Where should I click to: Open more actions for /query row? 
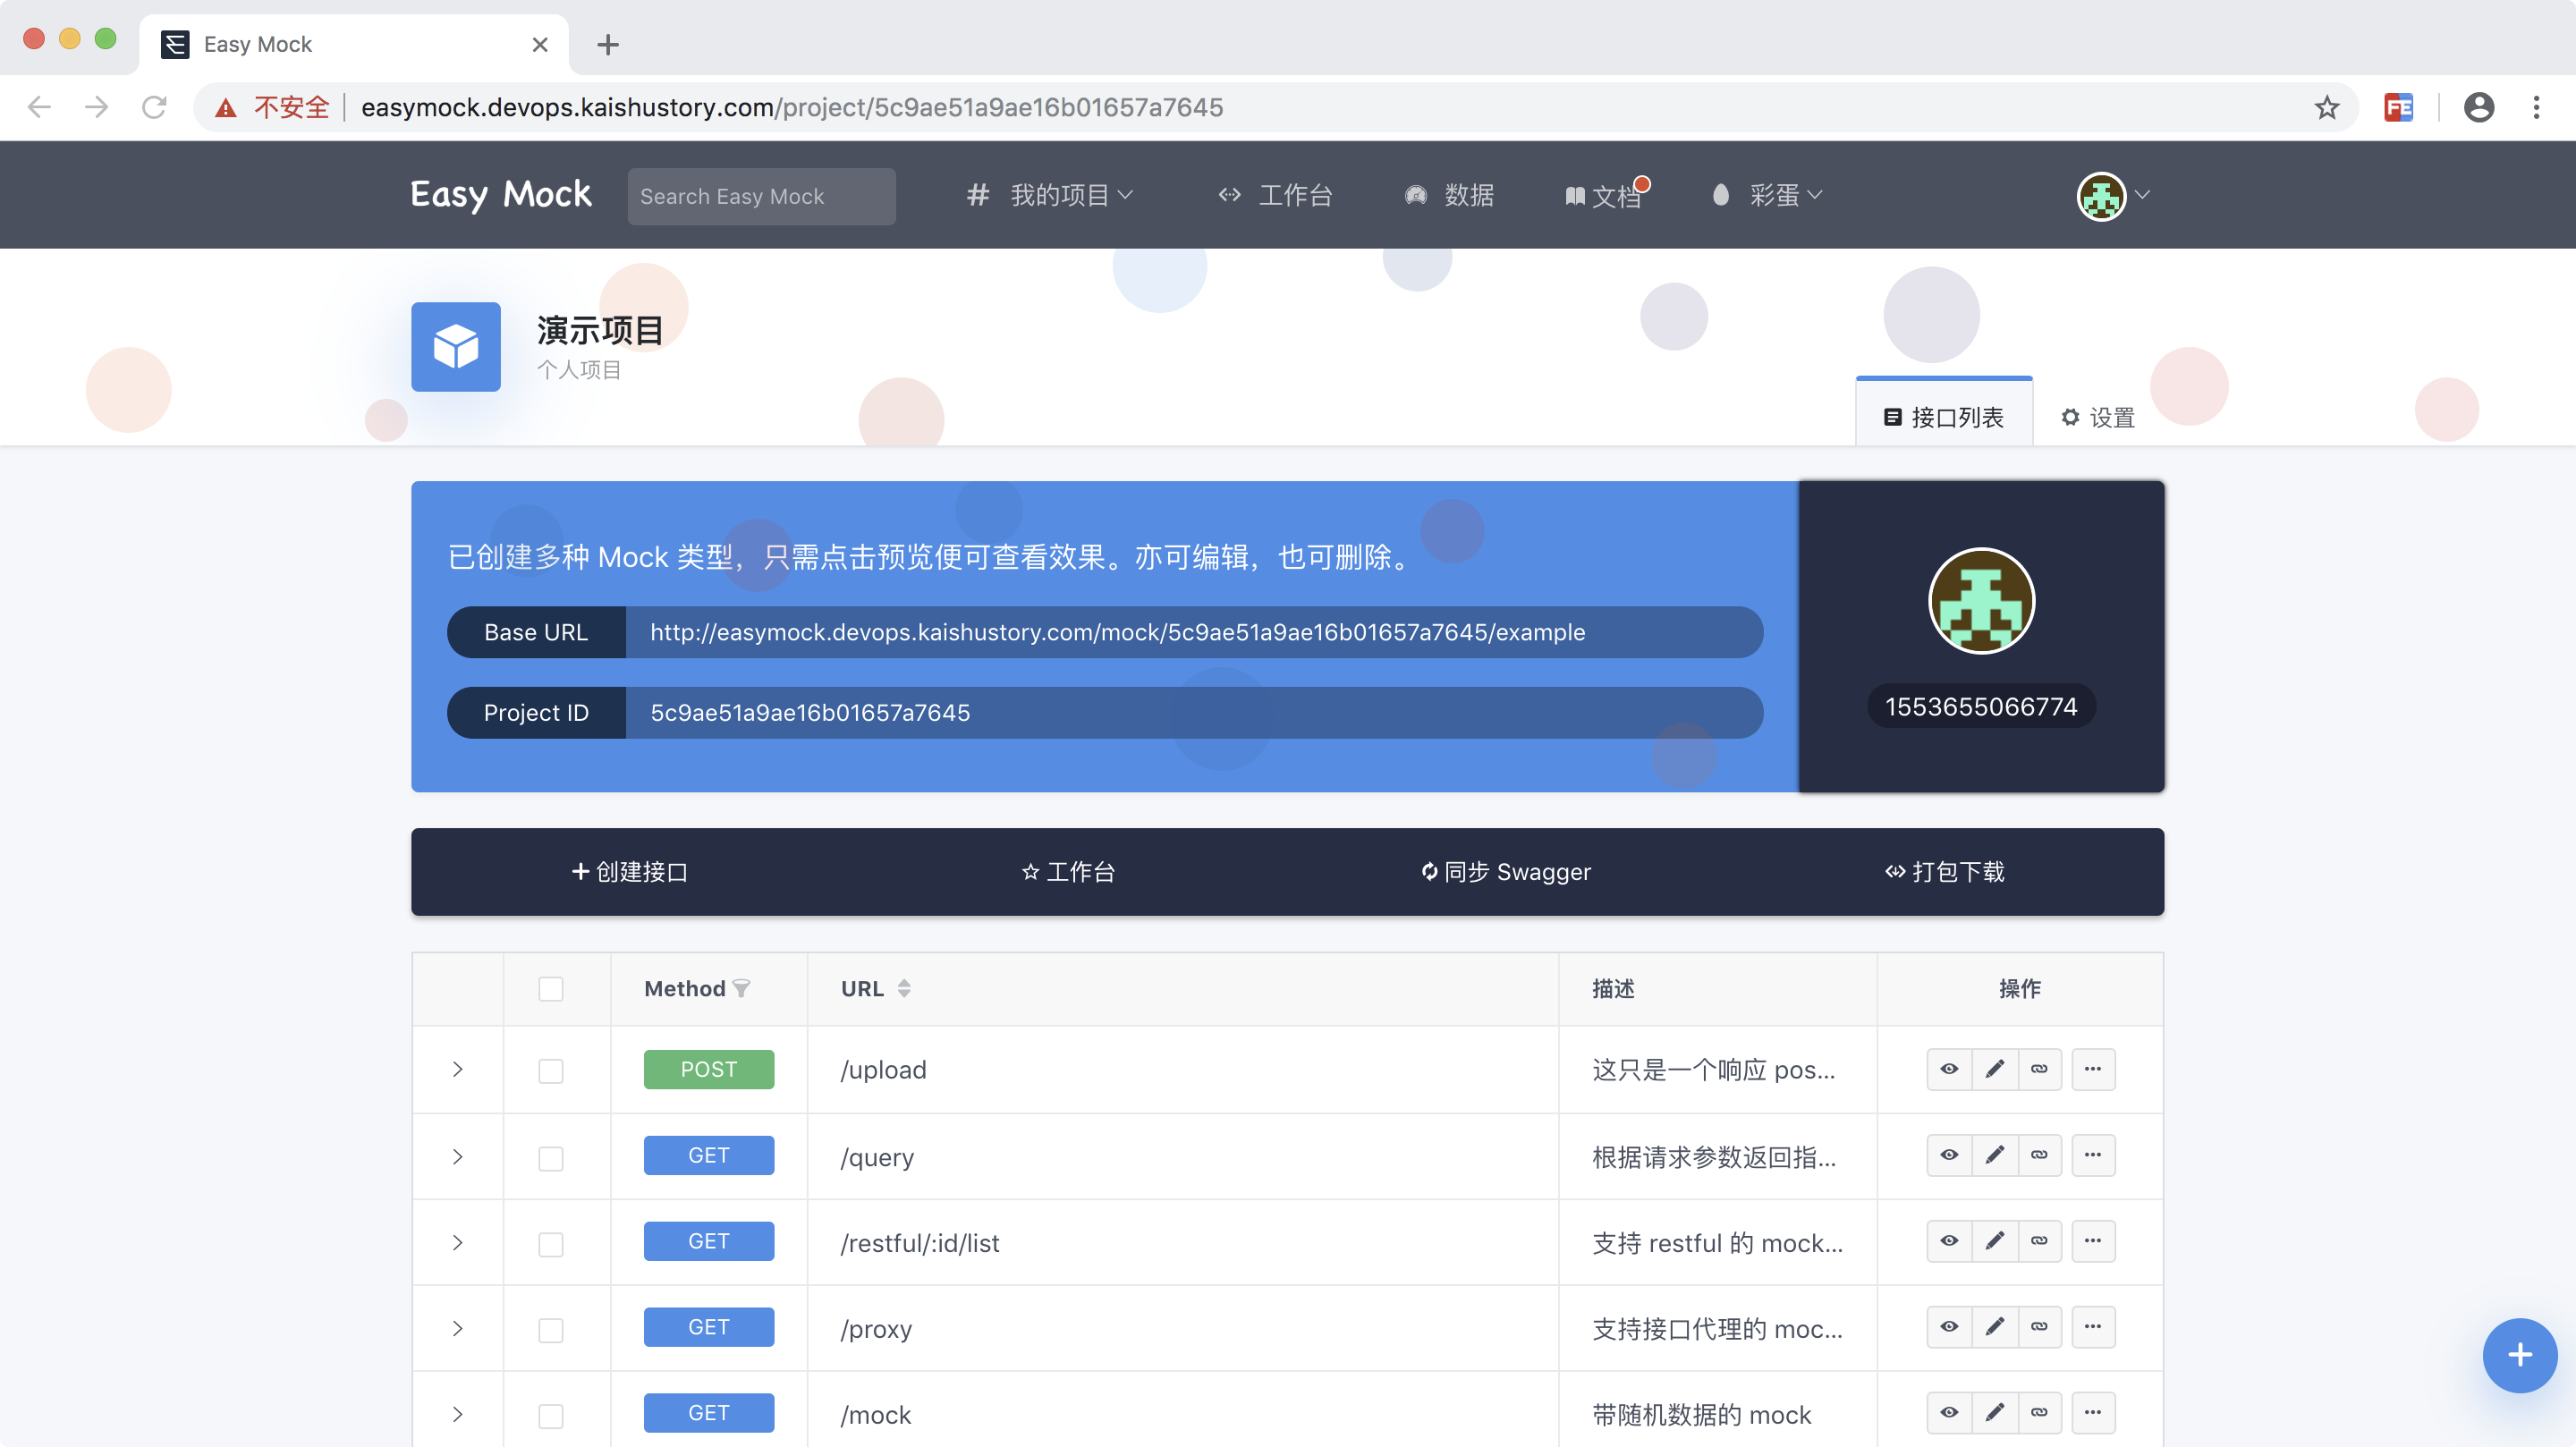pyautogui.click(x=2093, y=1155)
